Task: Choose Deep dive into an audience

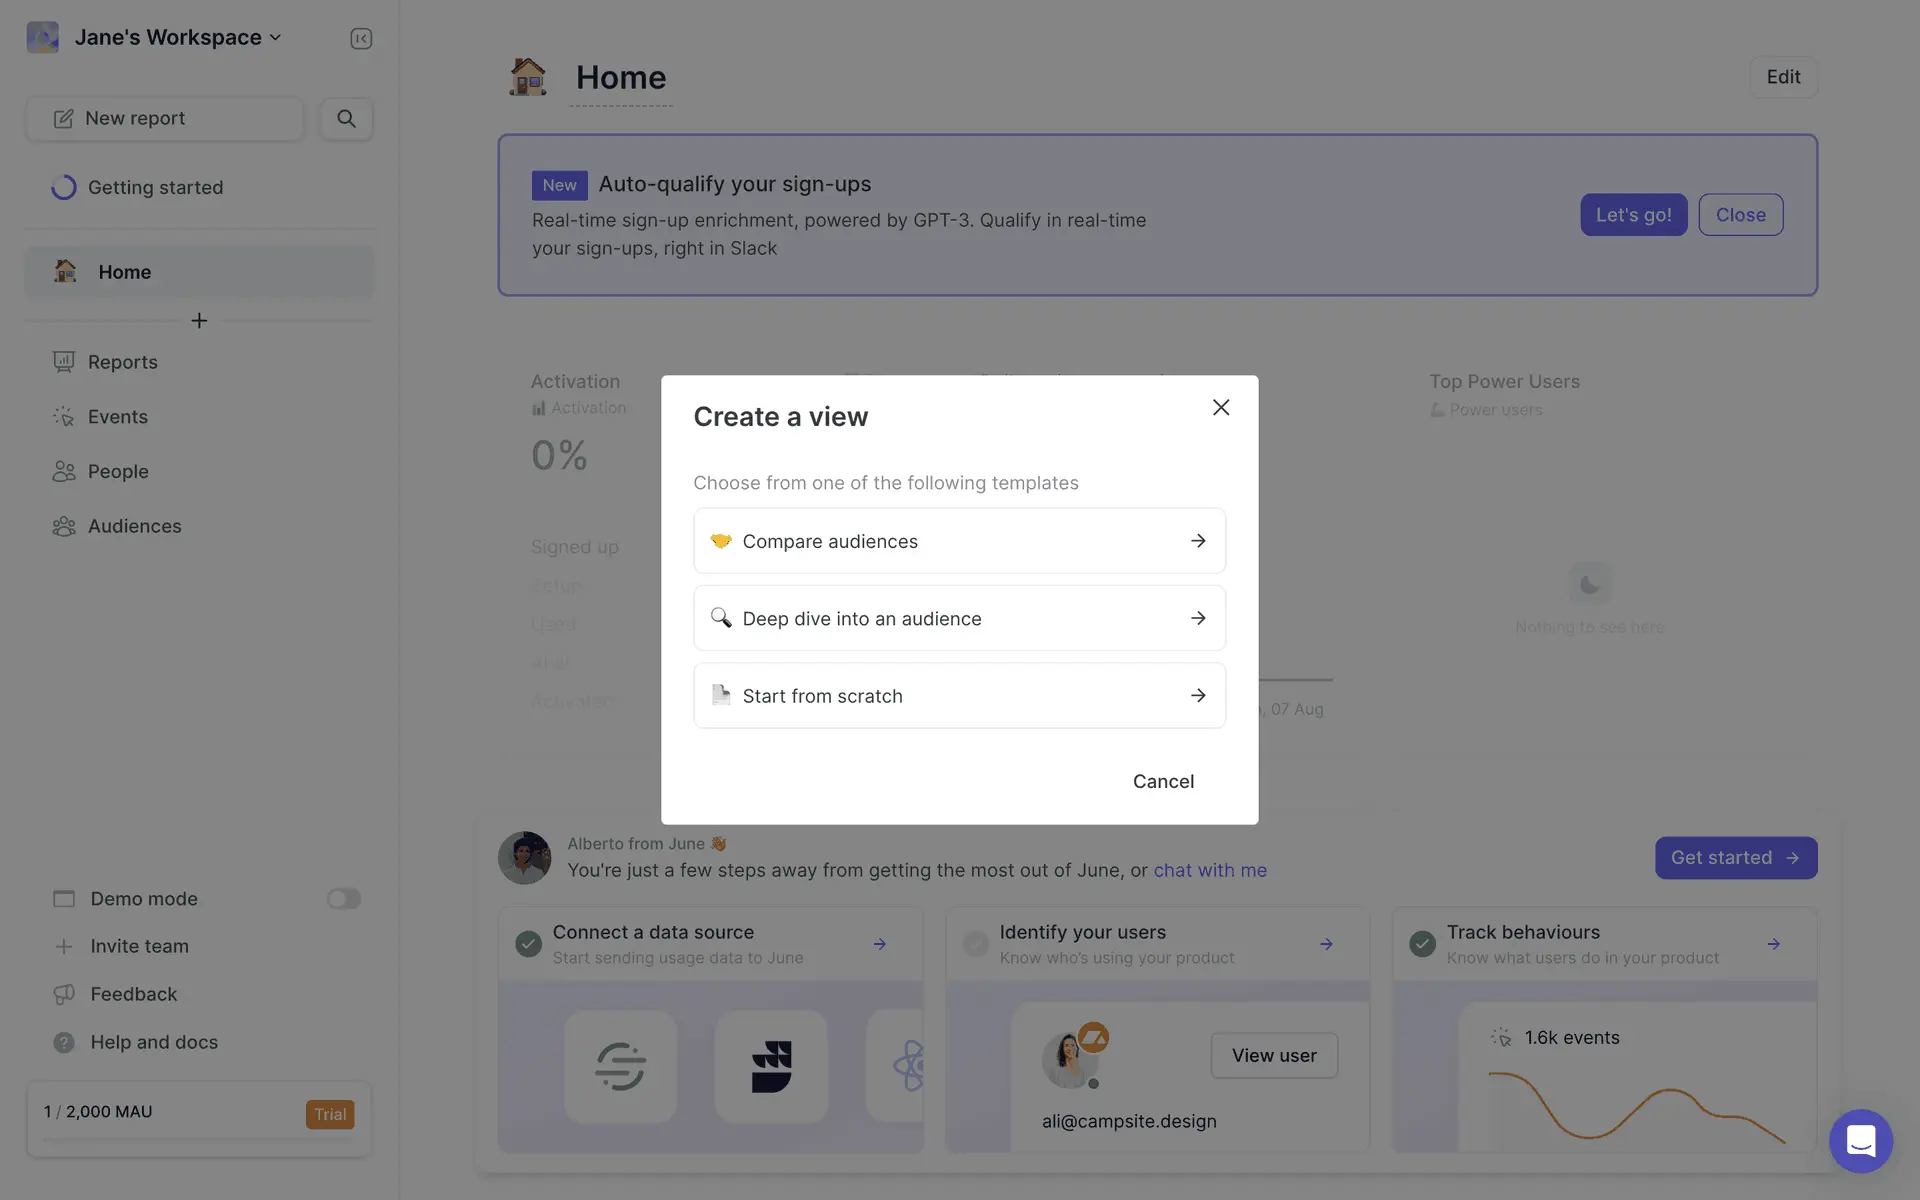Action: (x=959, y=618)
